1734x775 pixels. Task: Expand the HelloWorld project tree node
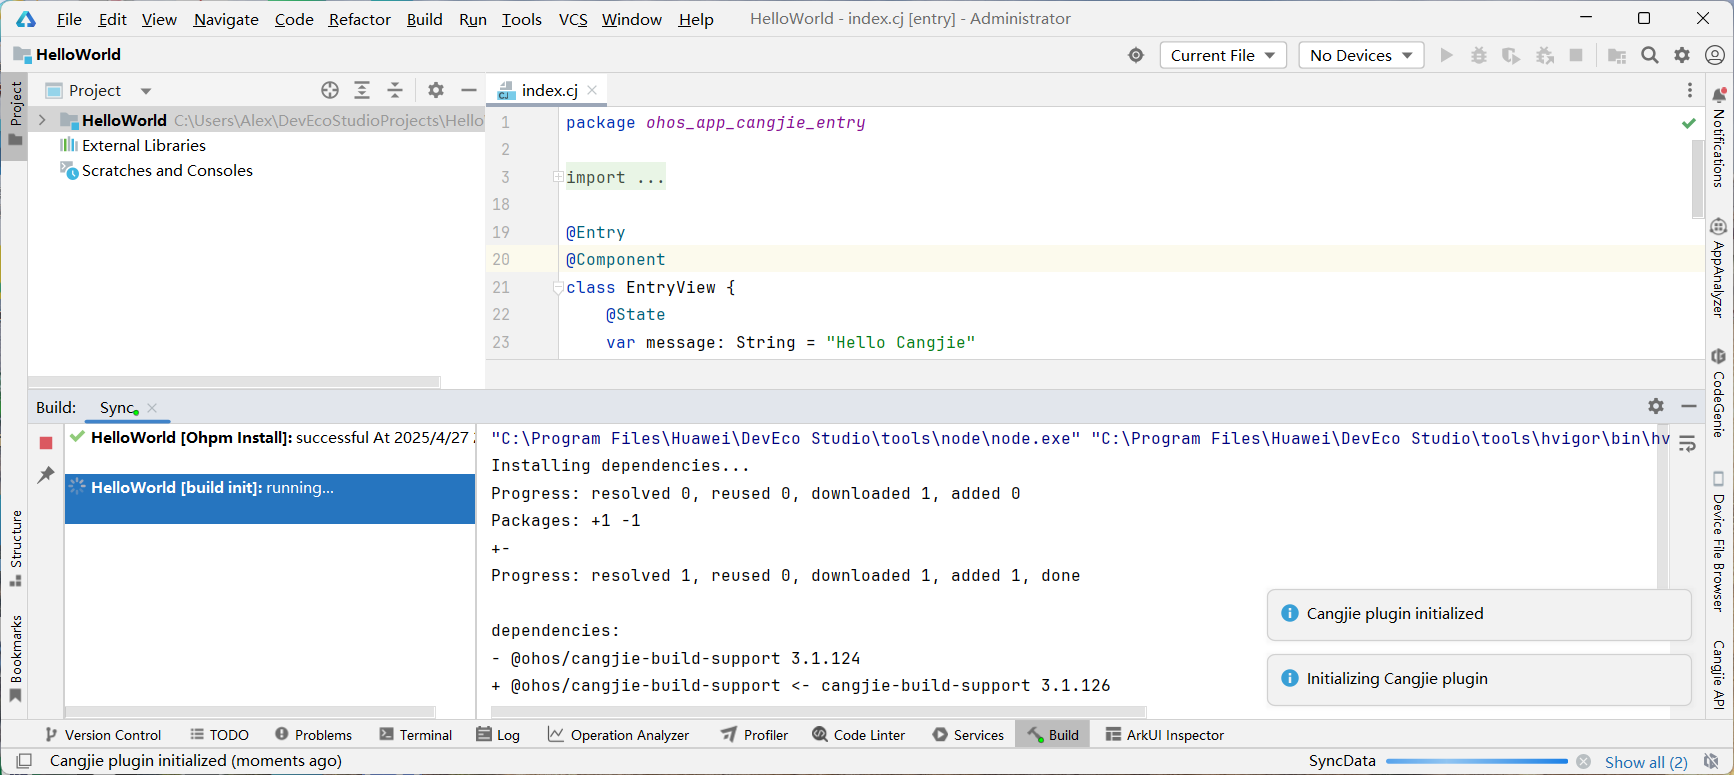point(42,120)
